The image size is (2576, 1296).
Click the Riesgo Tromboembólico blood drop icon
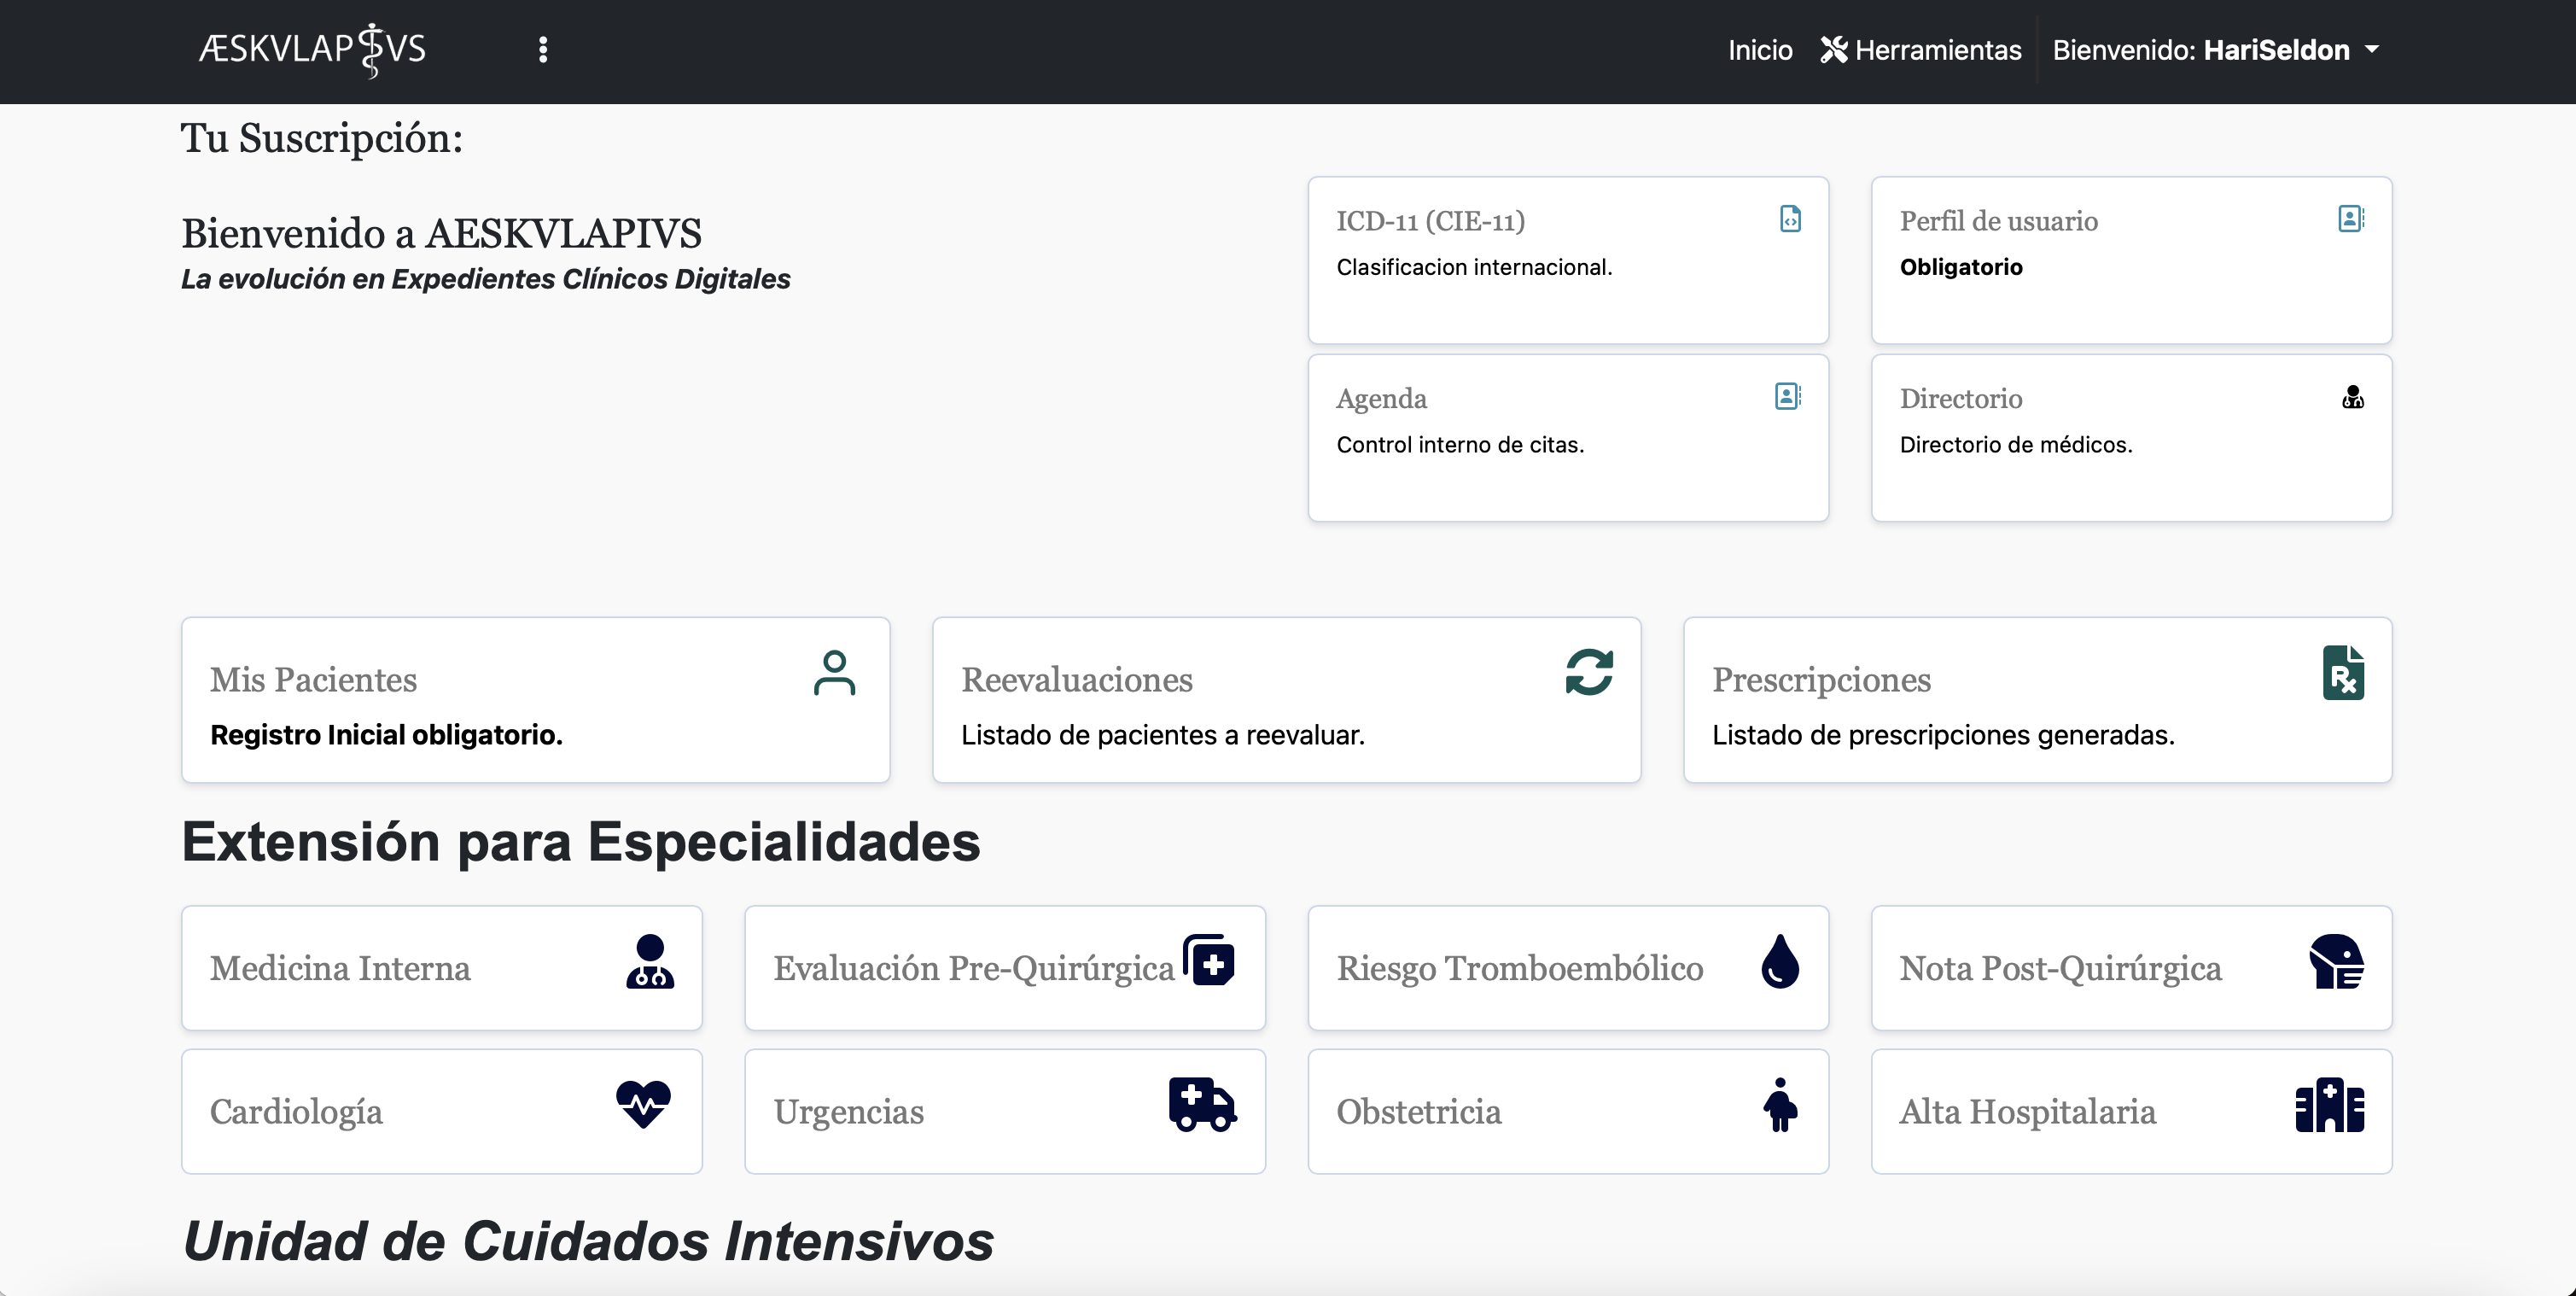1780,961
